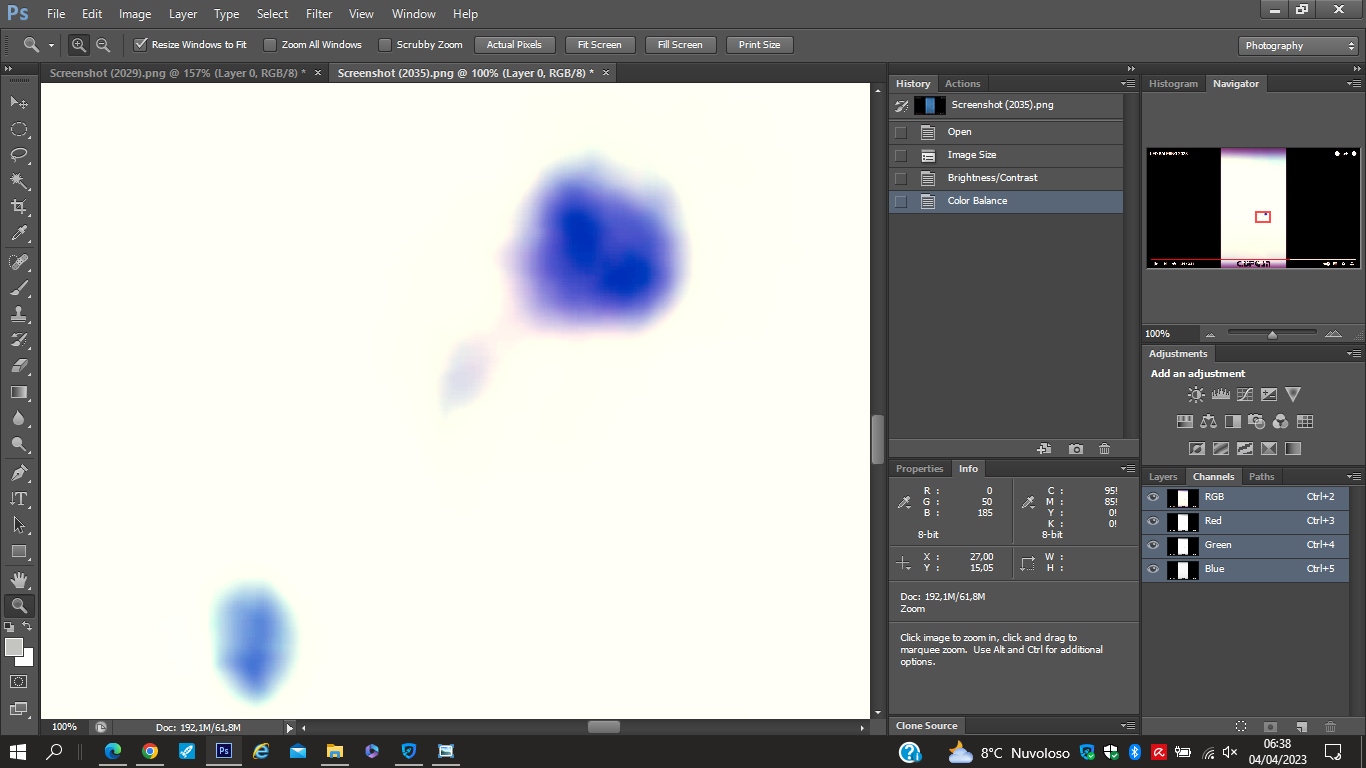Pick the Magic Wand tool

tap(18, 181)
